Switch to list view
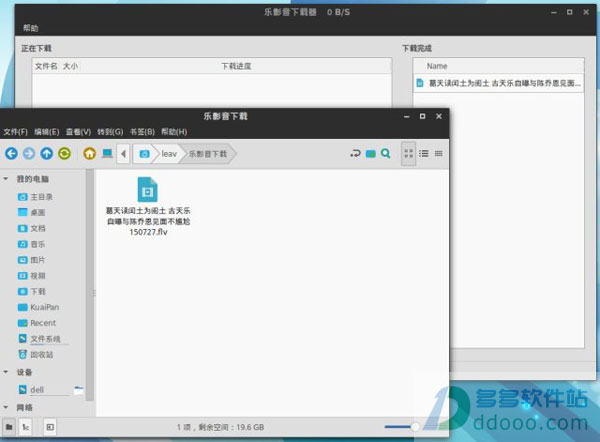 424,154
